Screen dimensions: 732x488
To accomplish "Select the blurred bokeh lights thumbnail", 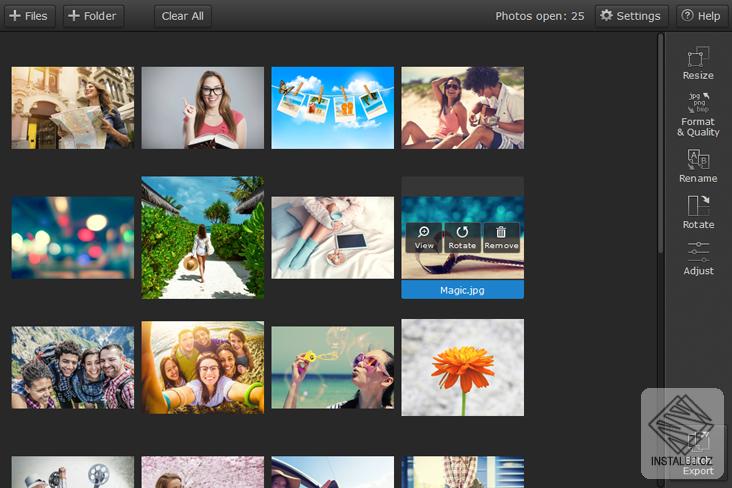I will tap(72, 238).
